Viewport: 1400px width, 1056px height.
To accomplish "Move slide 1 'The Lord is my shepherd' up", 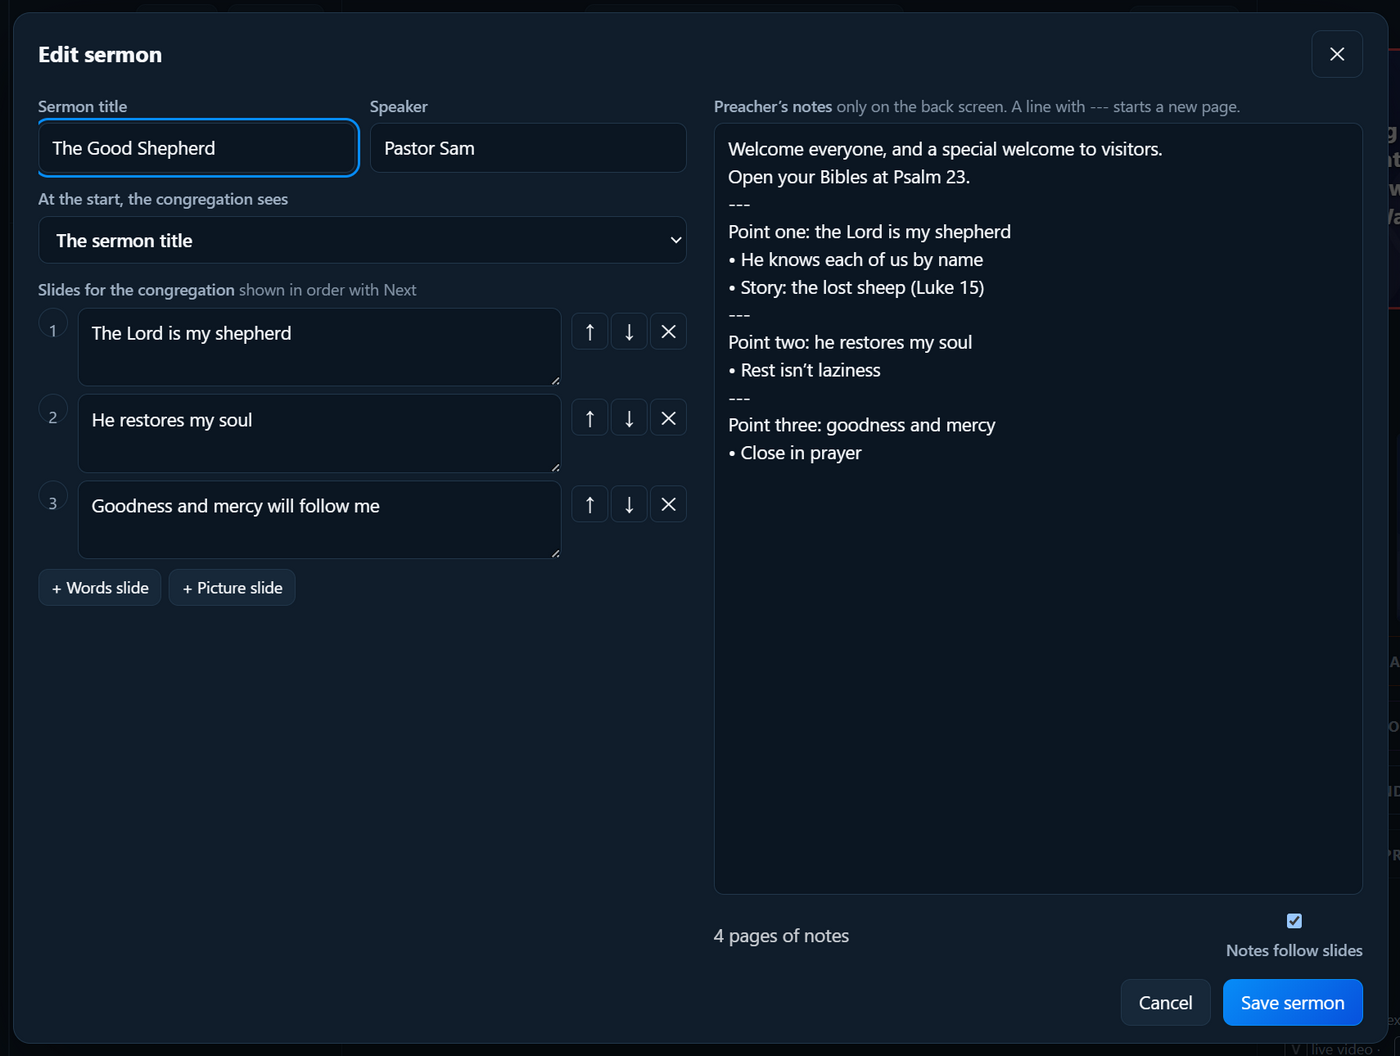I will (590, 331).
